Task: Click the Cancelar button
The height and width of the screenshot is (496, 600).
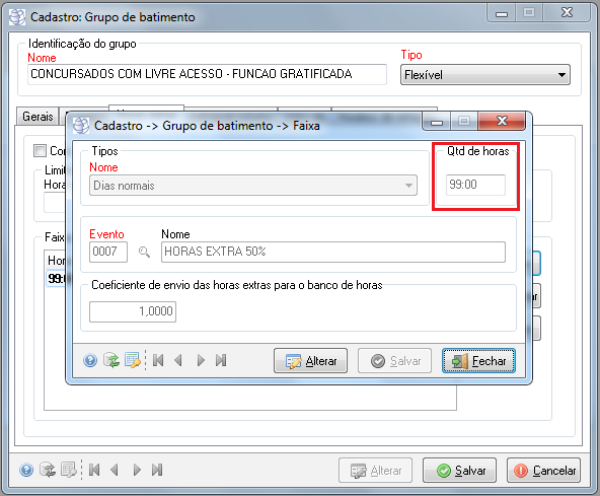Action: click(x=545, y=470)
